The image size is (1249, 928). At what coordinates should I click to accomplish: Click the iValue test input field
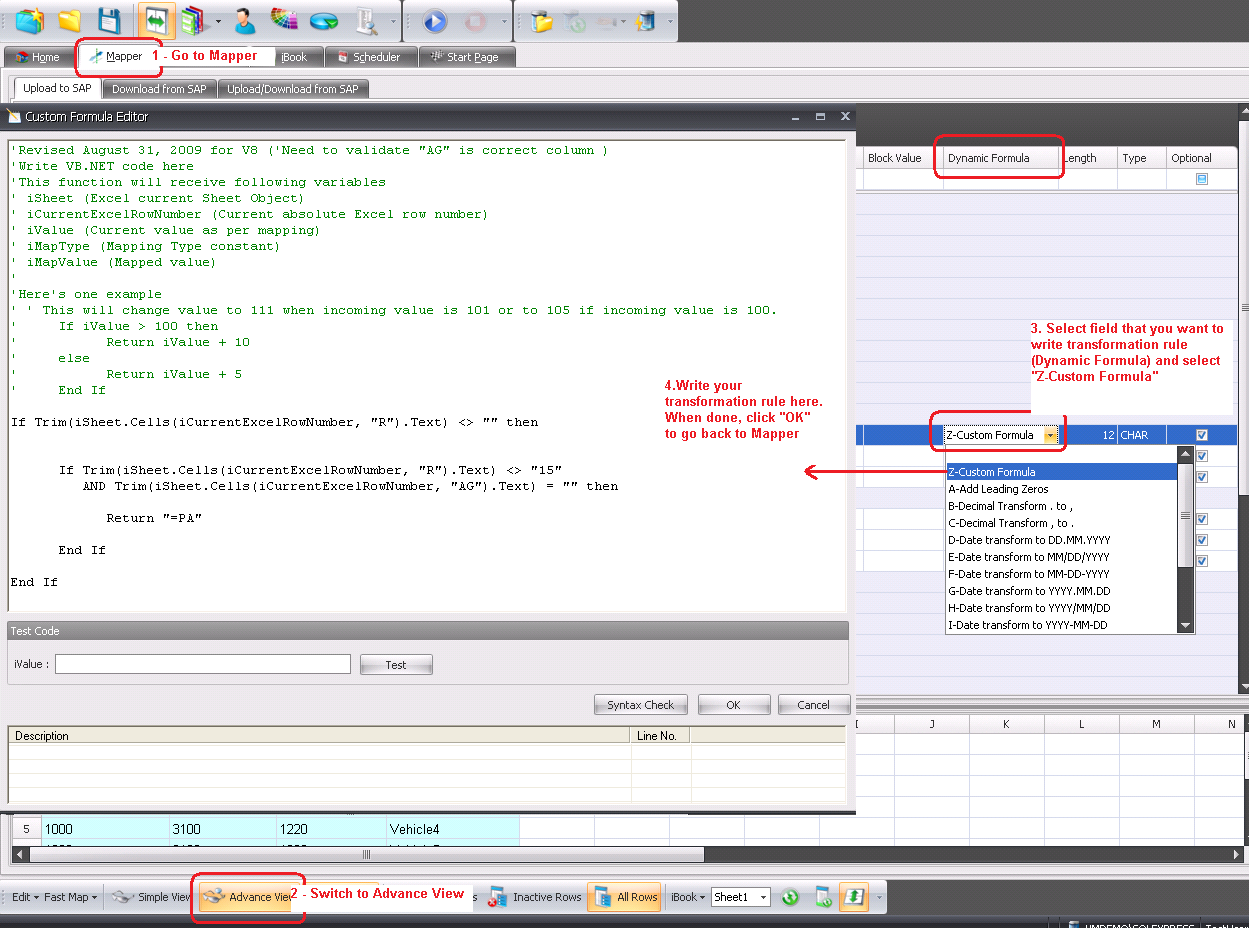coord(202,664)
